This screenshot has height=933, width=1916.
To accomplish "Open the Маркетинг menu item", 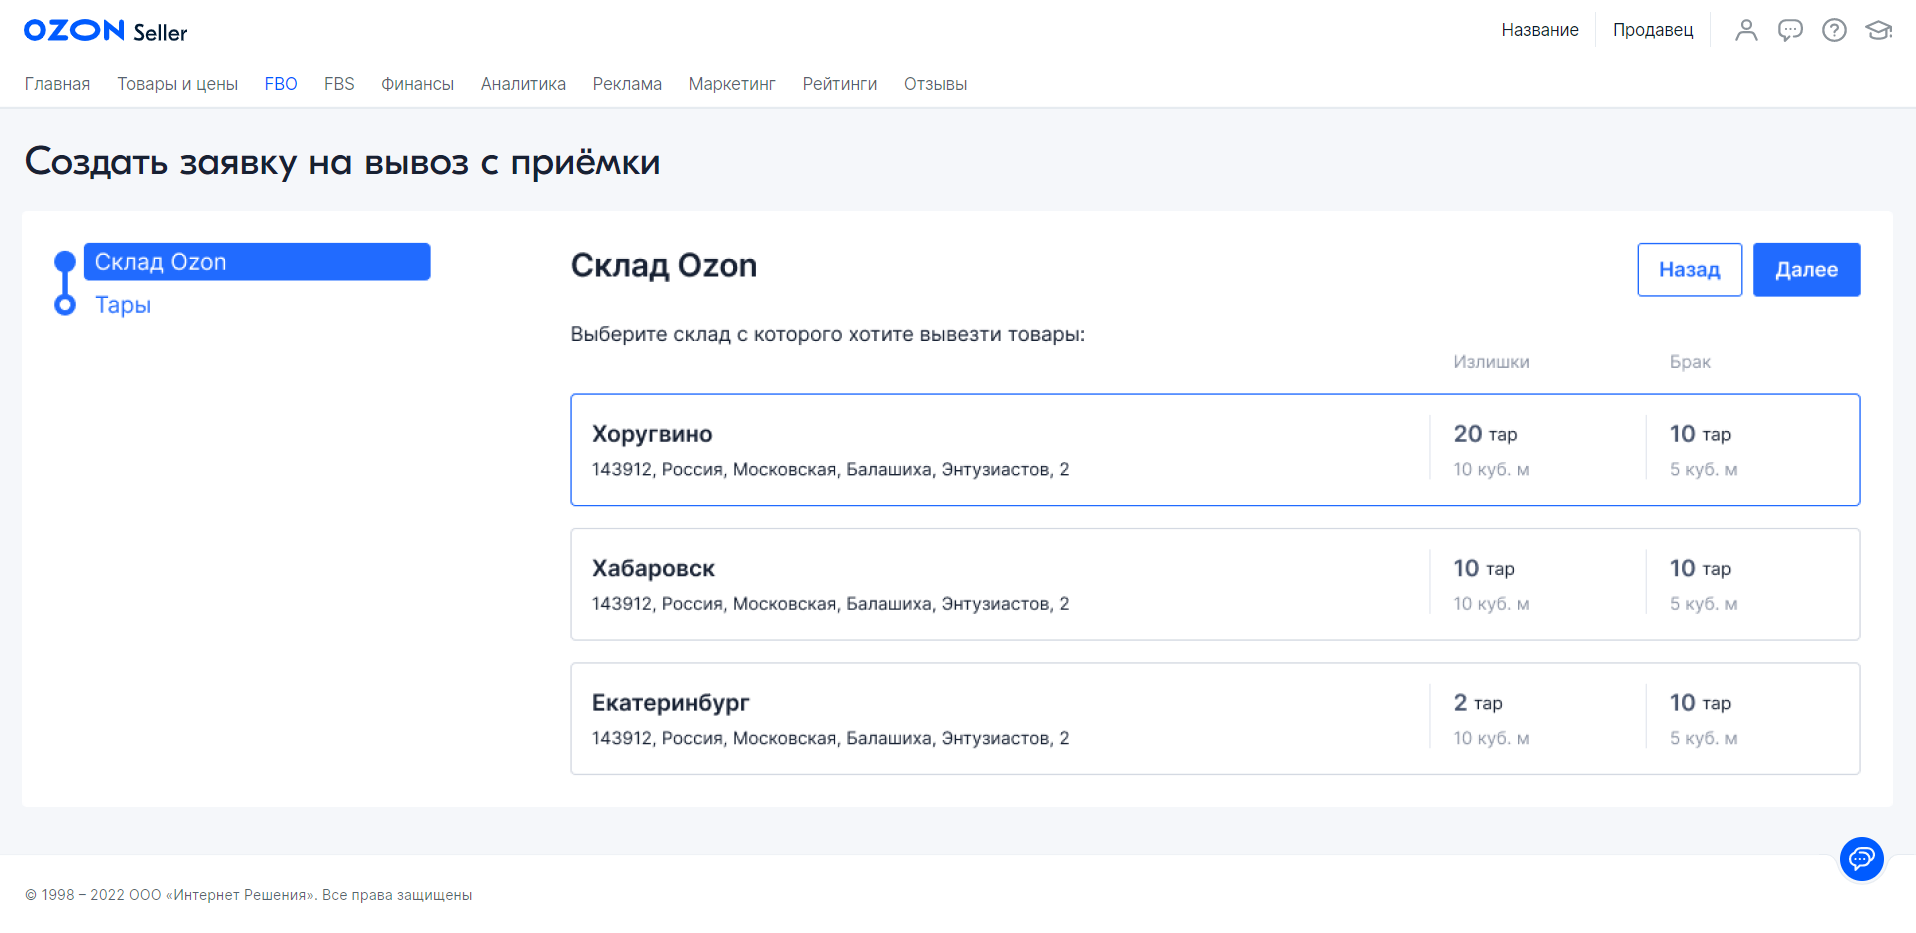I will click(732, 84).
